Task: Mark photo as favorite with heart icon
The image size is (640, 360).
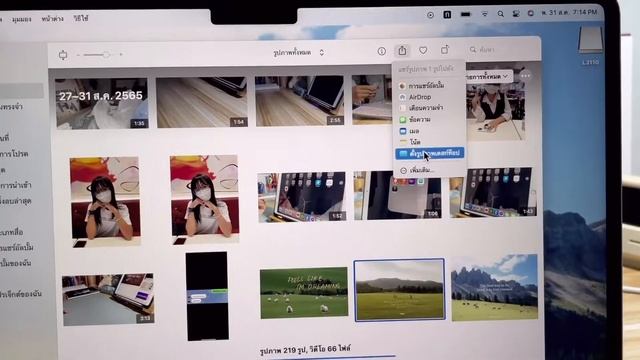Action: pos(423,50)
